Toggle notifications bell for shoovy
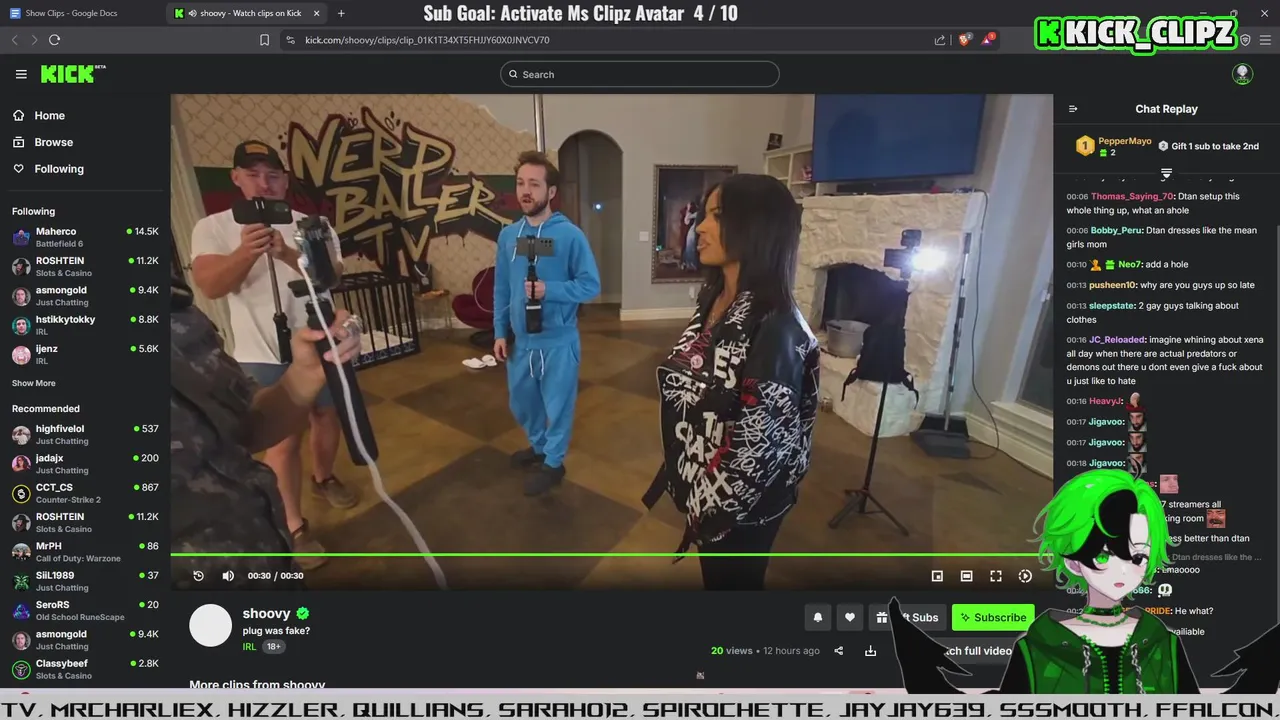The width and height of the screenshot is (1280, 720). pos(817,617)
